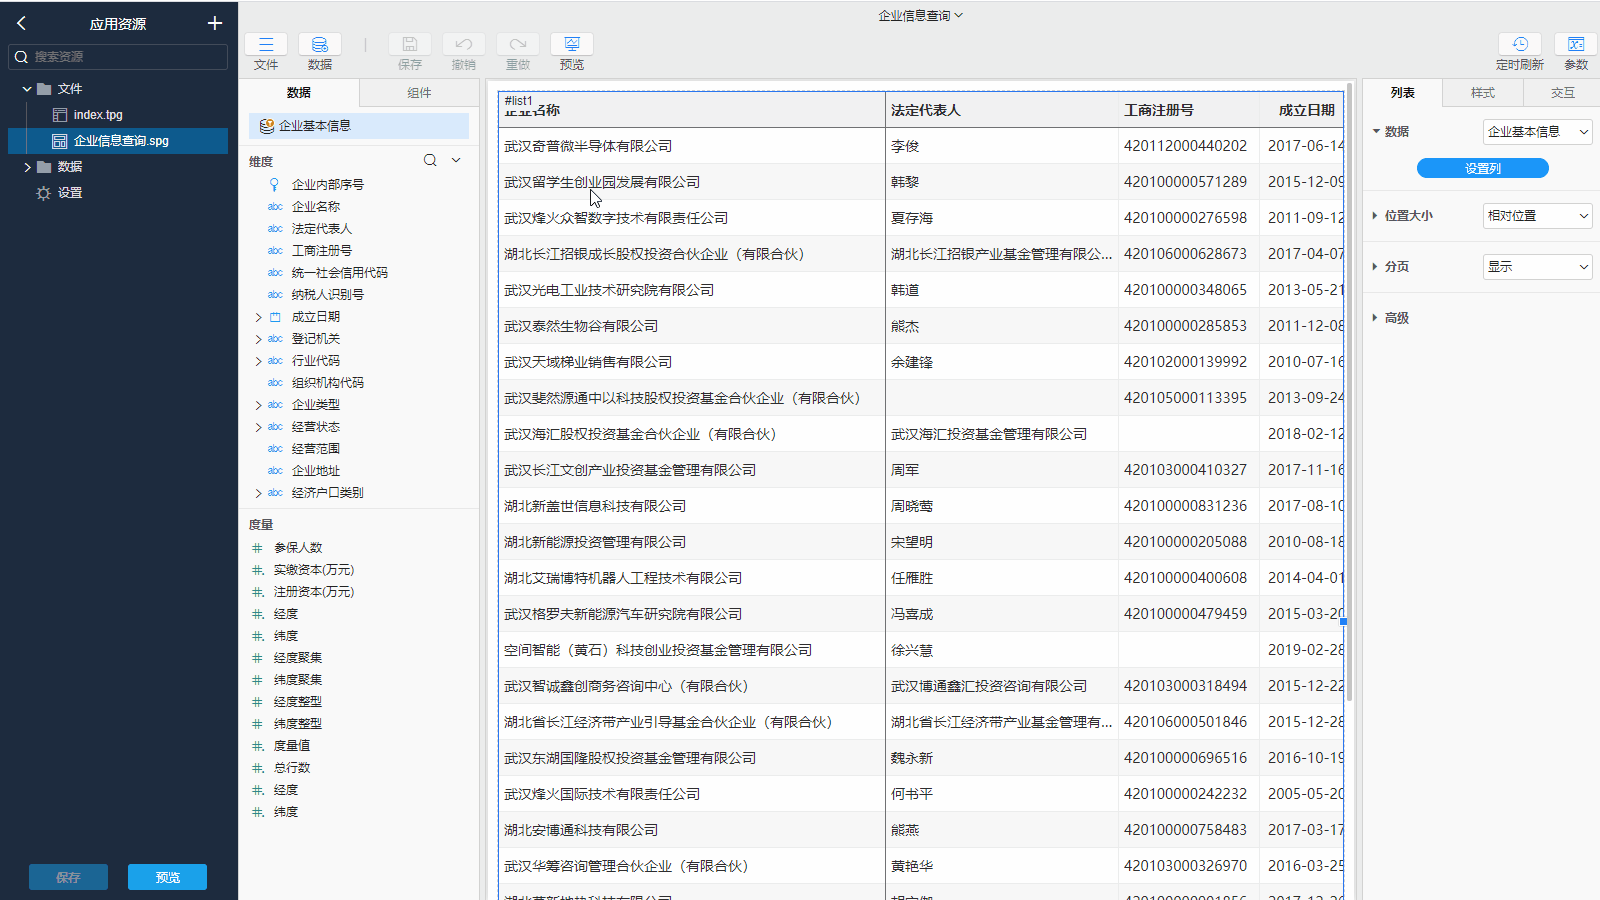Switch to the 交互 tab
The height and width of the screenshot is (900, 1600).
coord(1561,92)
